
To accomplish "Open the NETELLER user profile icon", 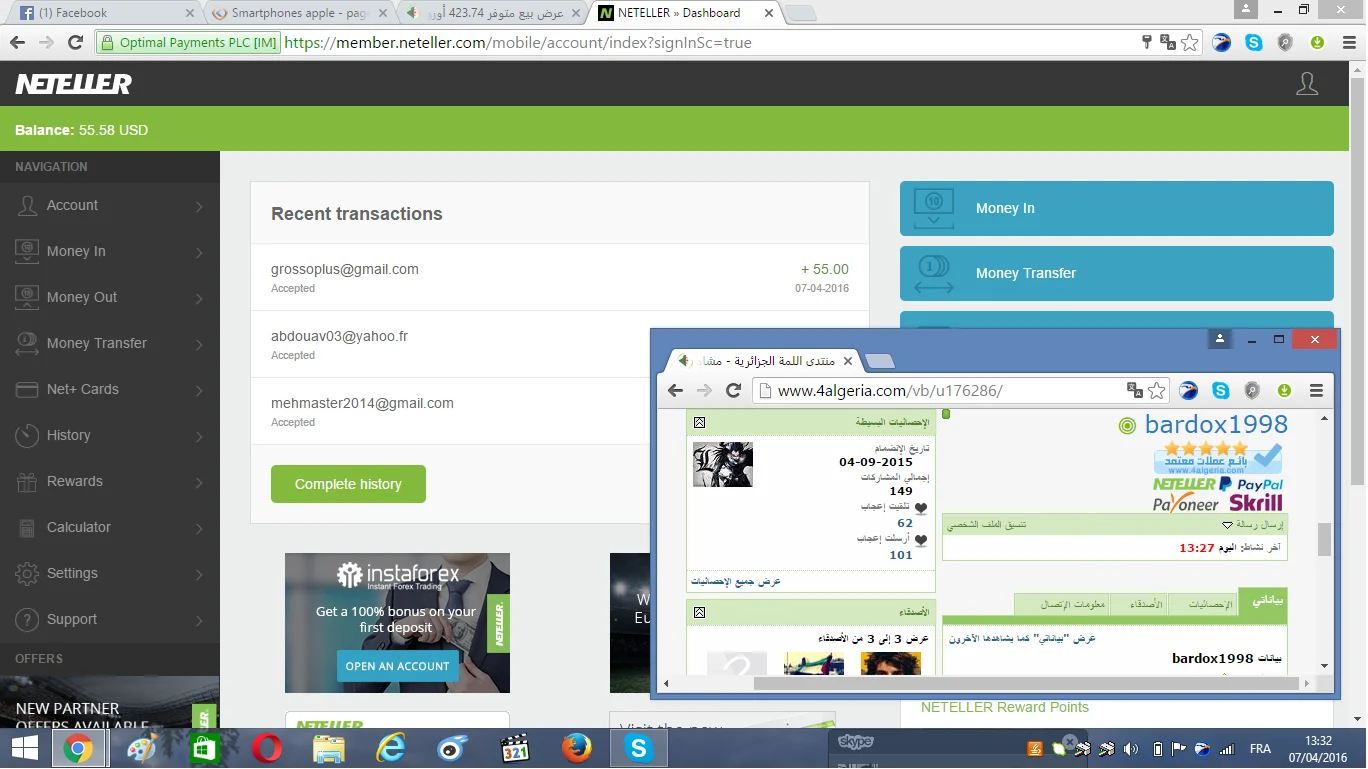I will pos(1306,84).
